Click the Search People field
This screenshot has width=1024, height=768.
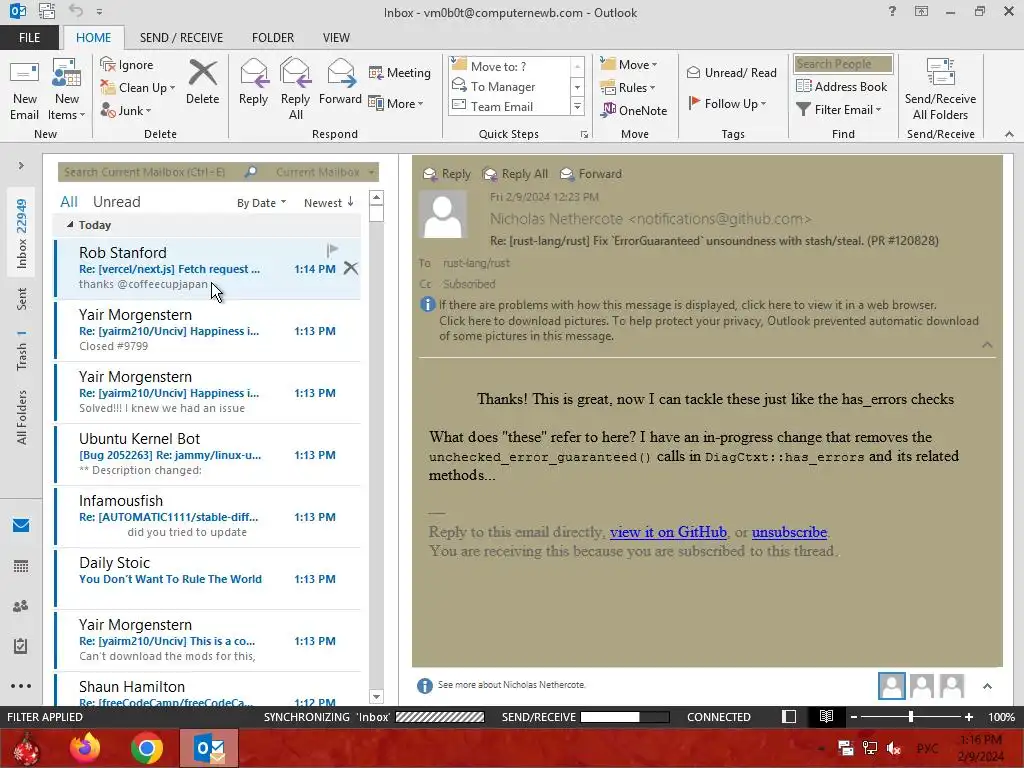pos(843,64)
